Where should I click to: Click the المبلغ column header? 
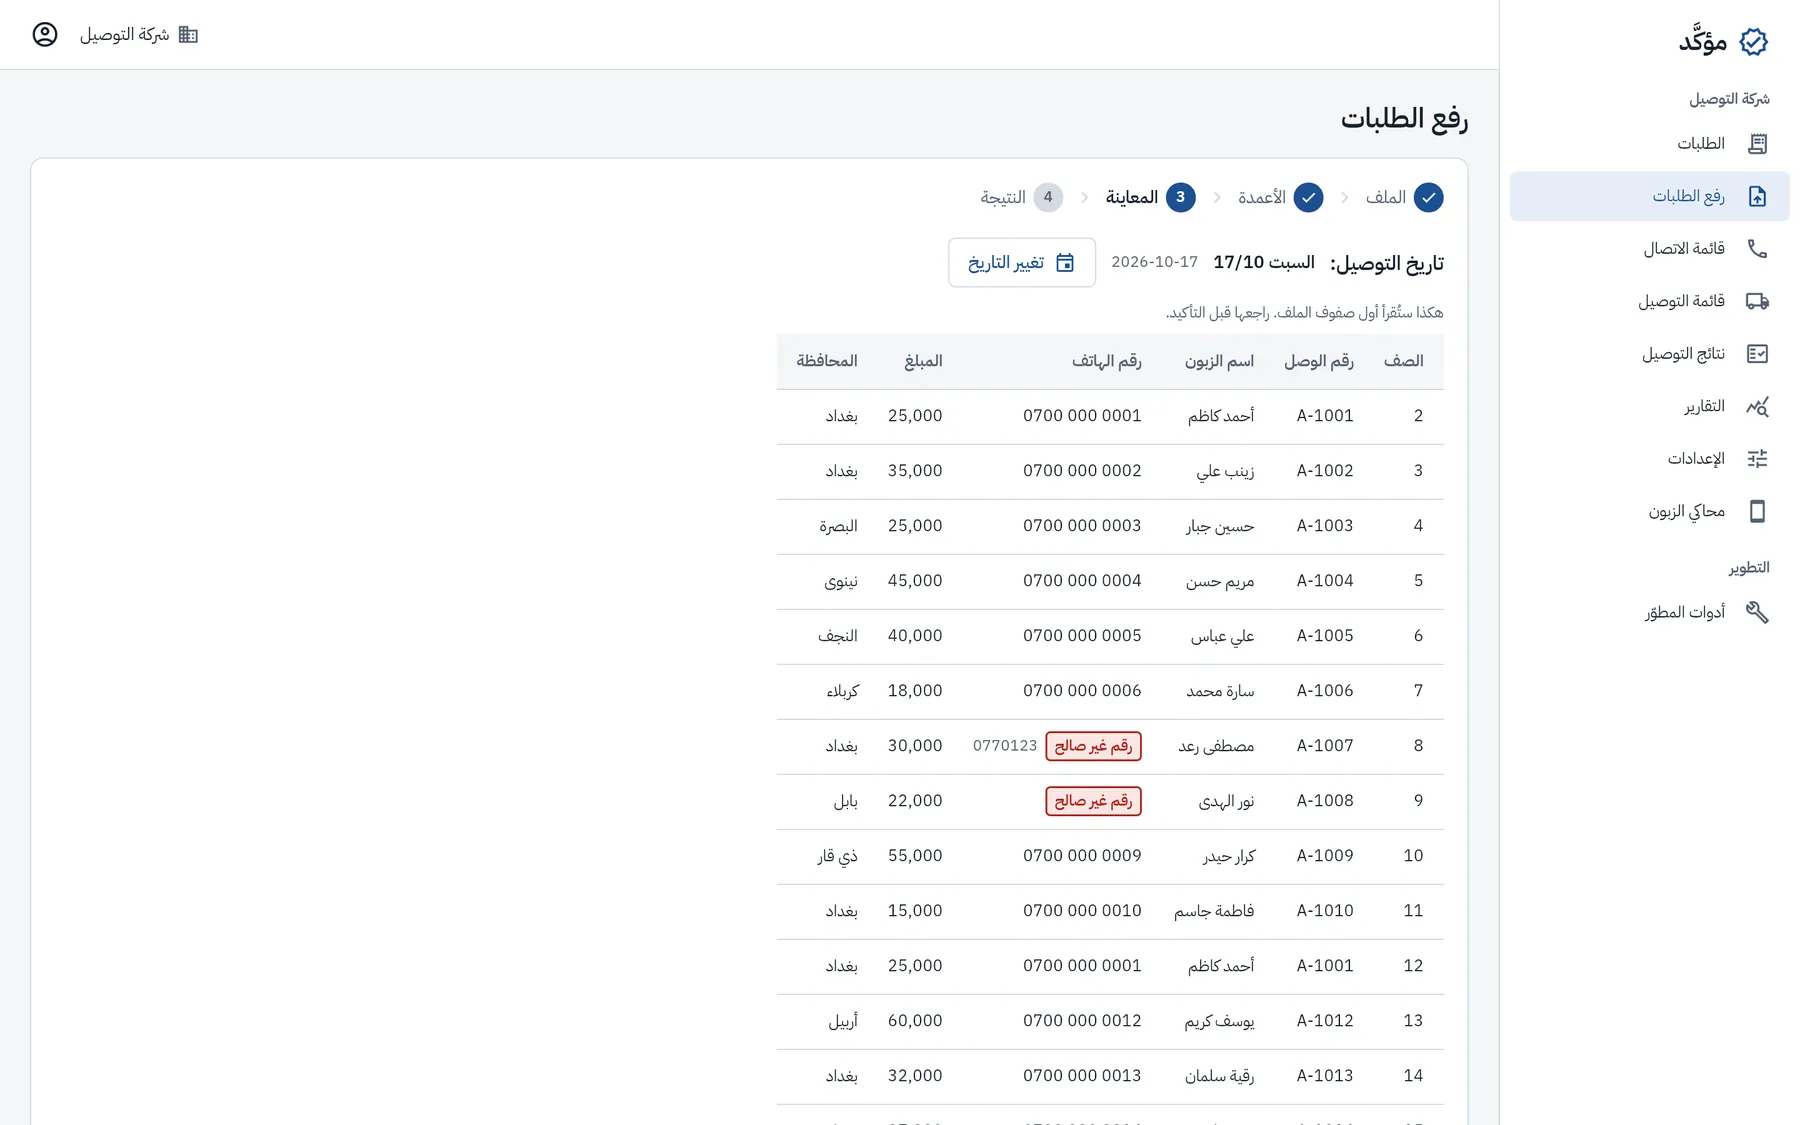pos(923,361)
